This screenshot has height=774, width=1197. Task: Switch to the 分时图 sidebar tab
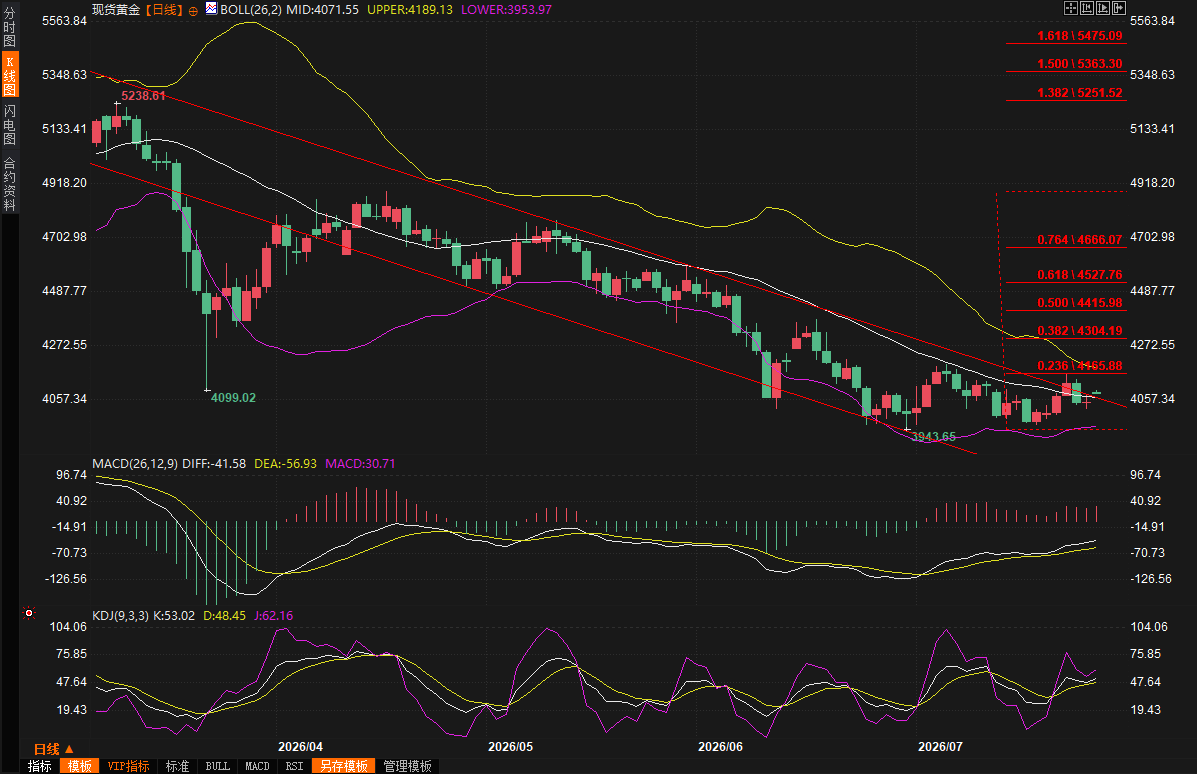(9, 27)
